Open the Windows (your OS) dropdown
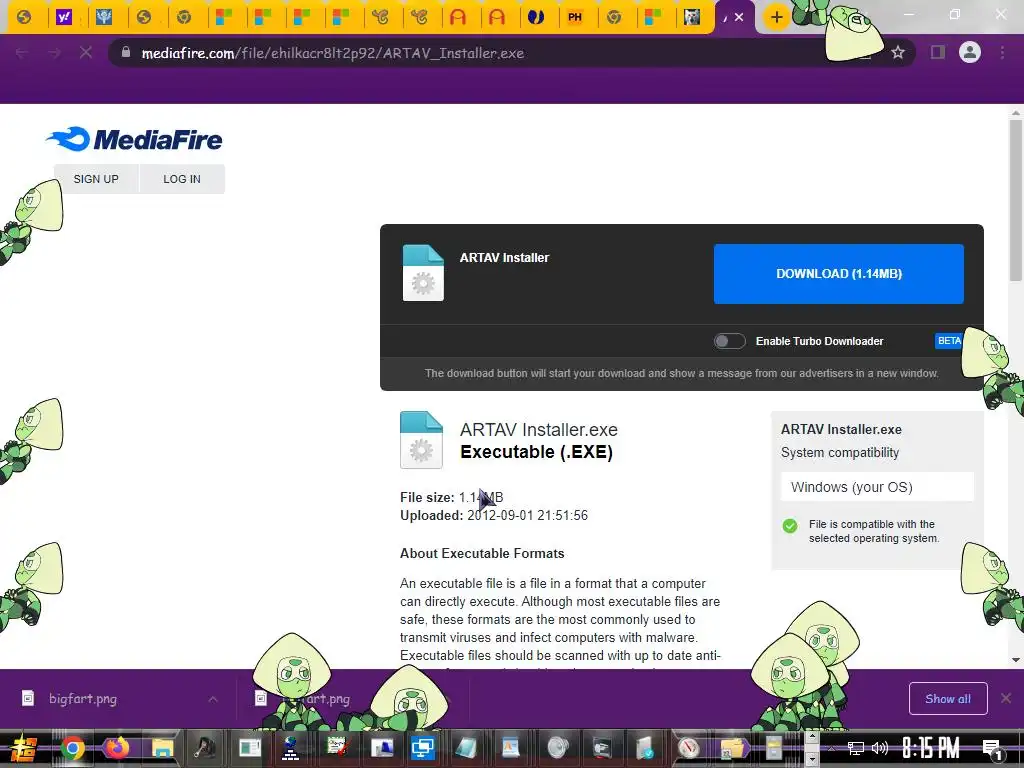The width and height of the screenshot is (1024, 768). pos(877,487)
